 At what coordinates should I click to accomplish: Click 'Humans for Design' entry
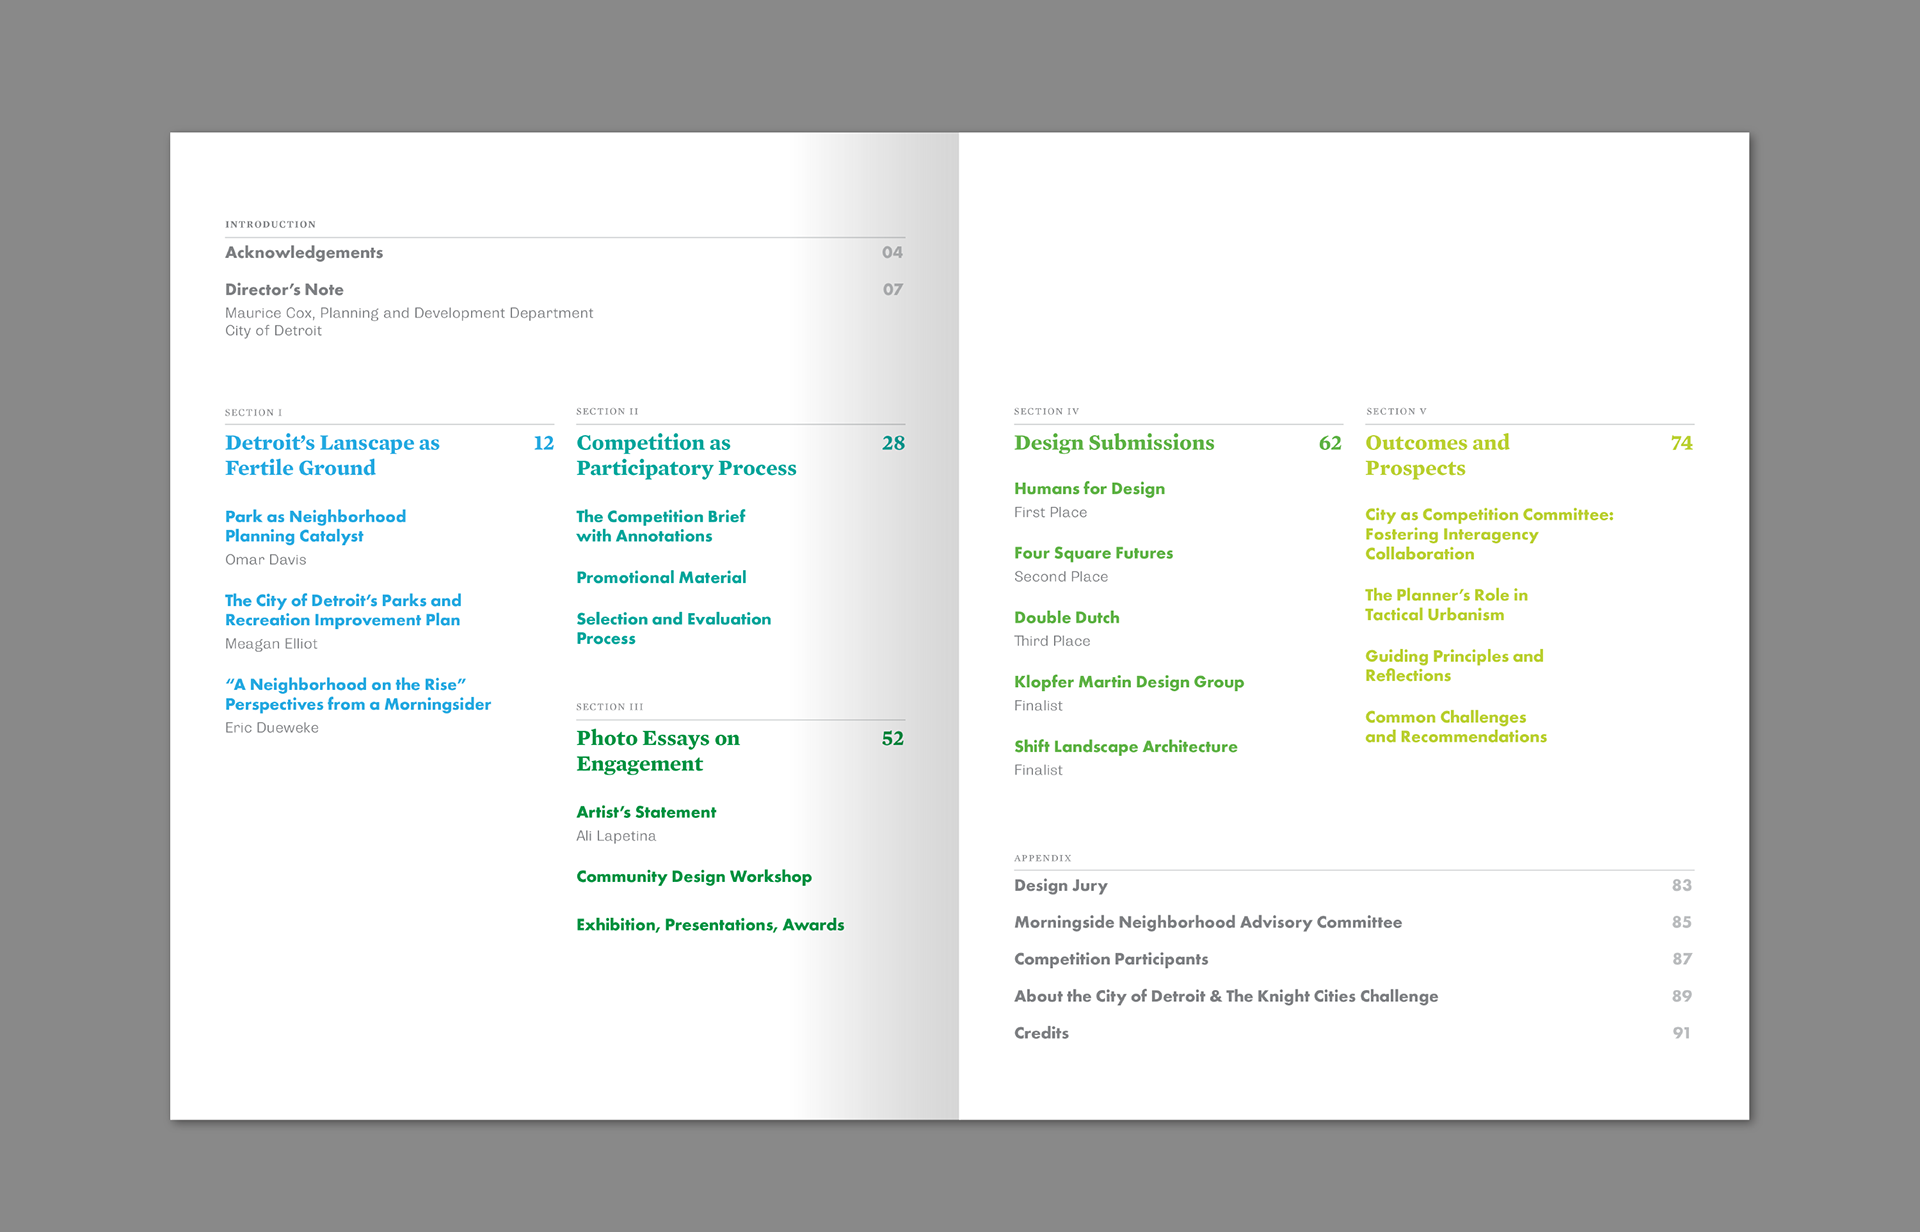(1089, 489)
